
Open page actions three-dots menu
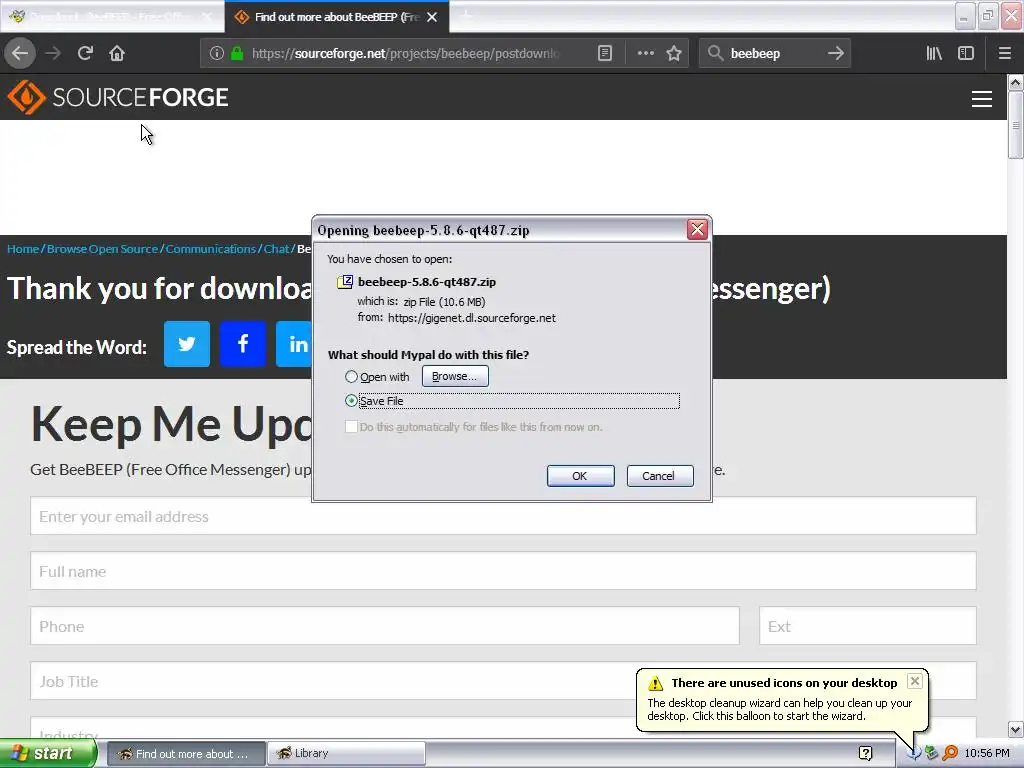tap(645, 54)
